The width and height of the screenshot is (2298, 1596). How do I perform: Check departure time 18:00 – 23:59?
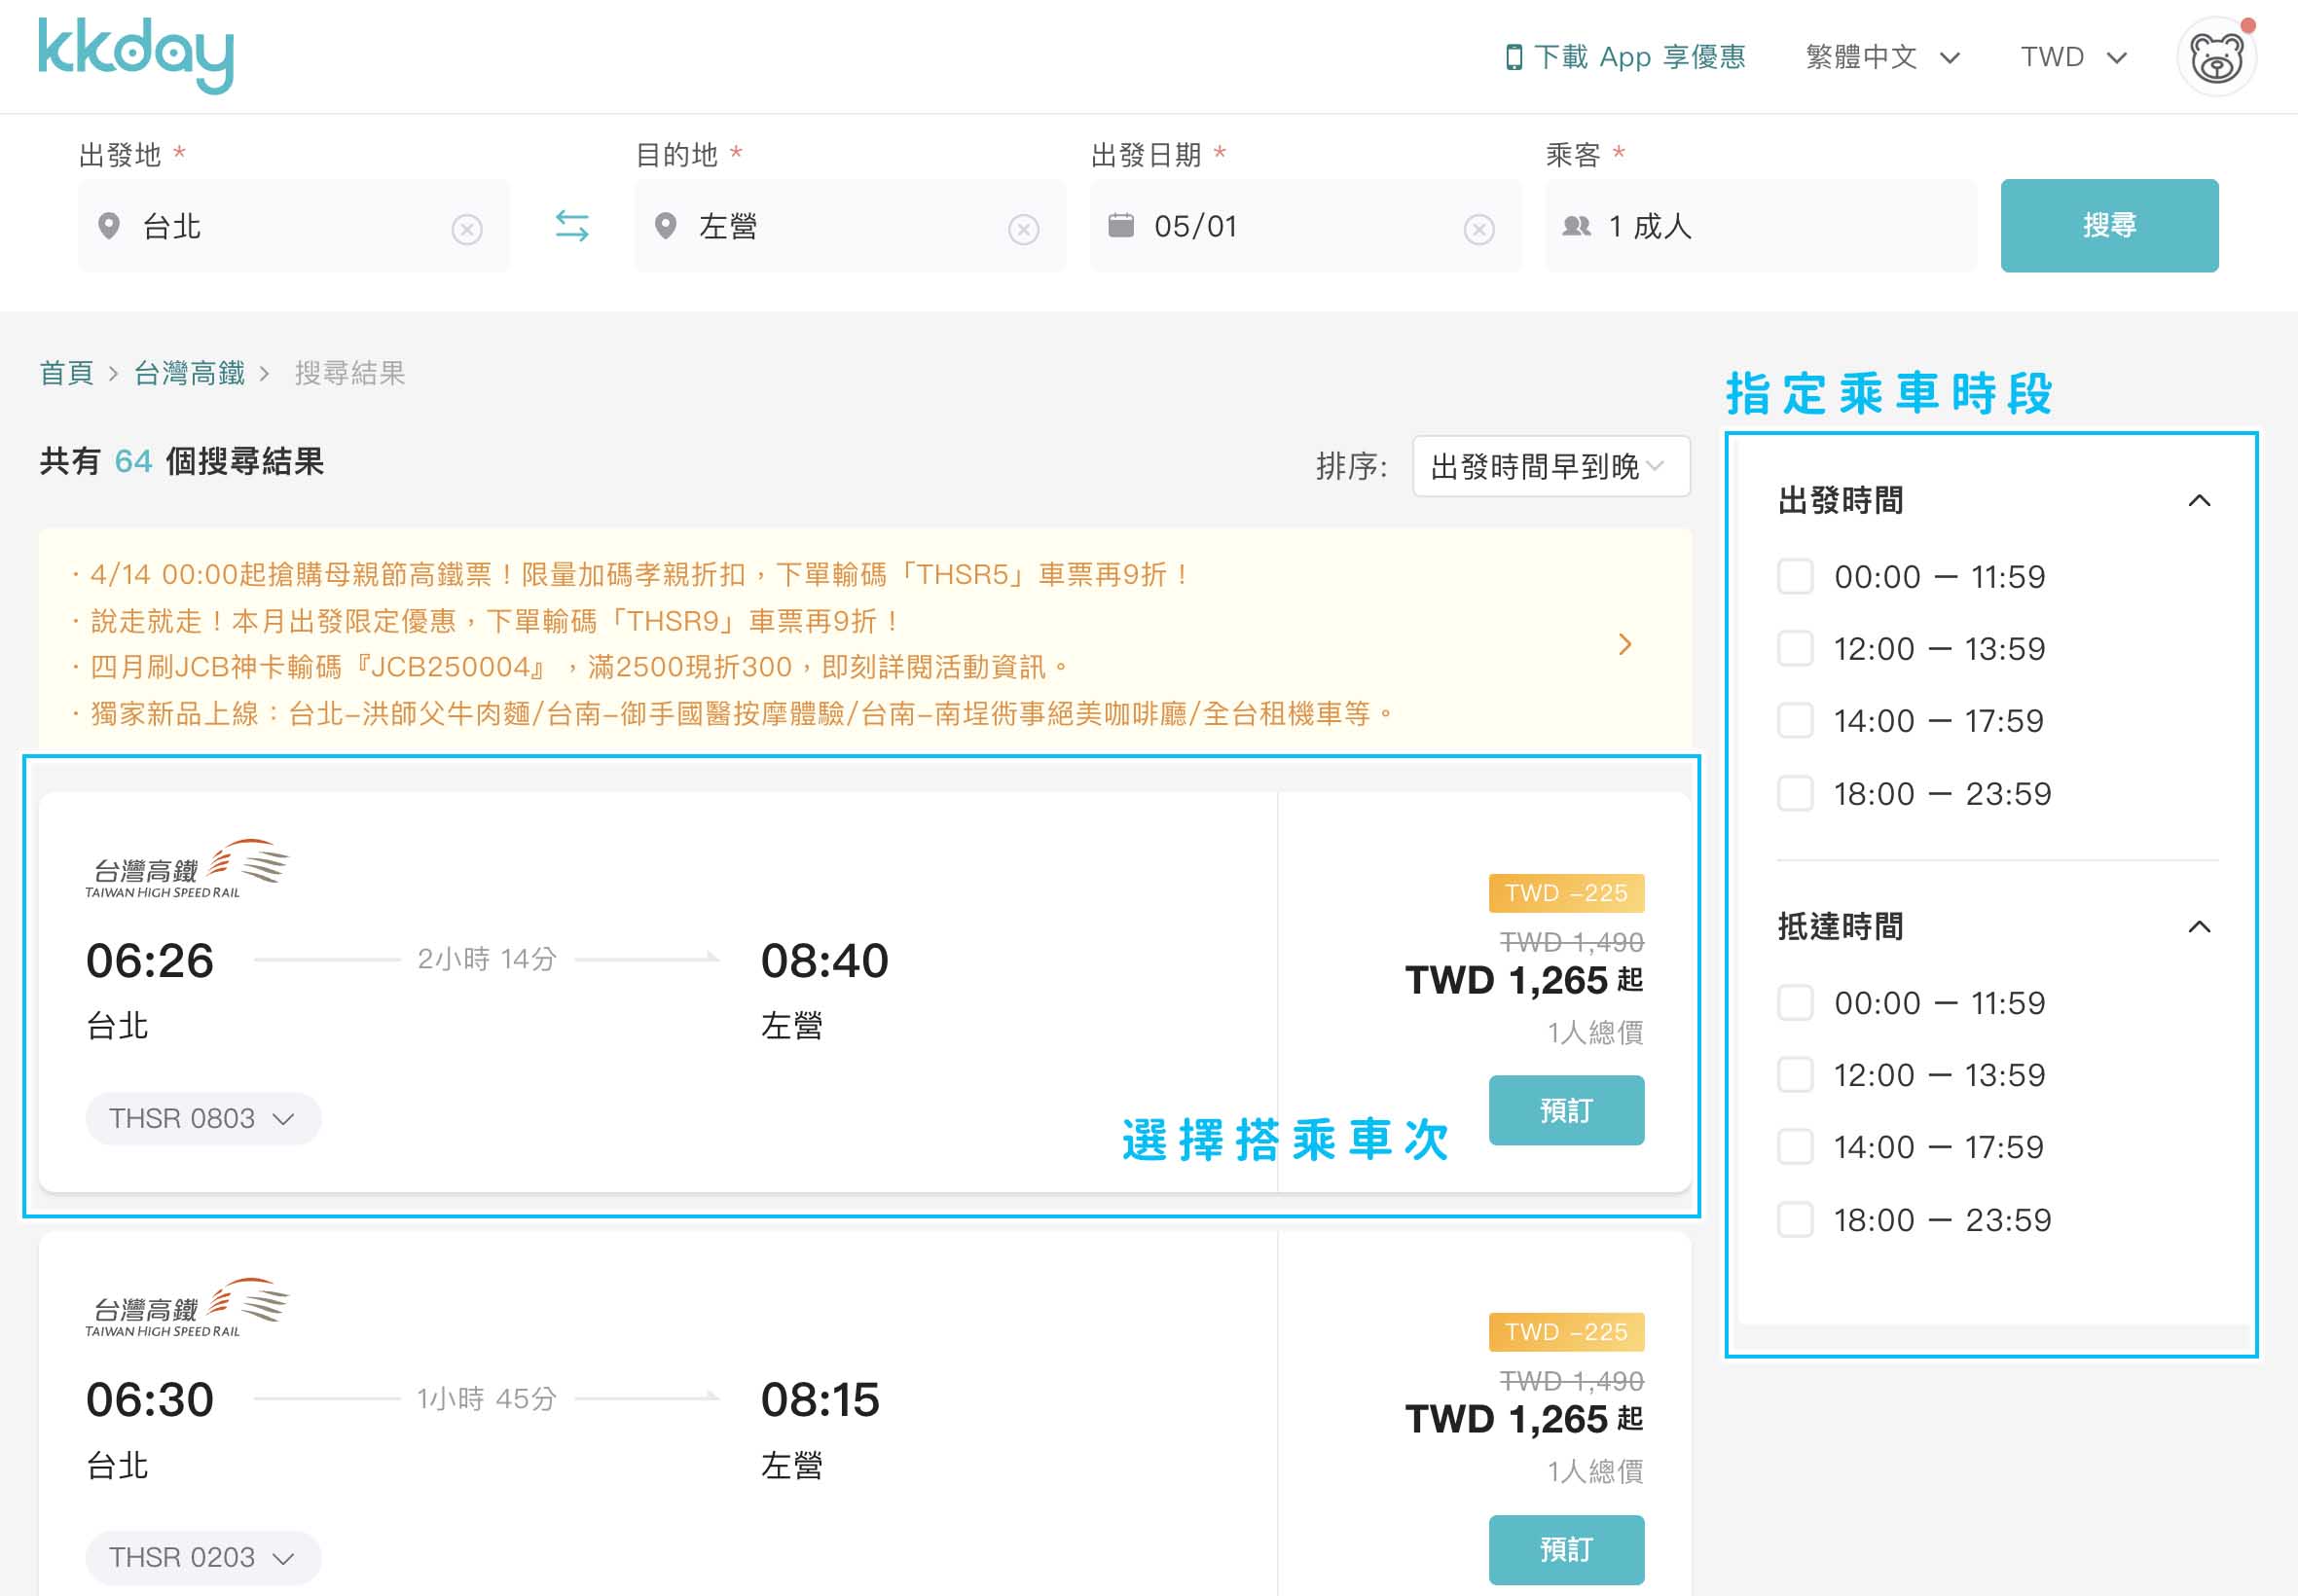[x=1795, y=794]
